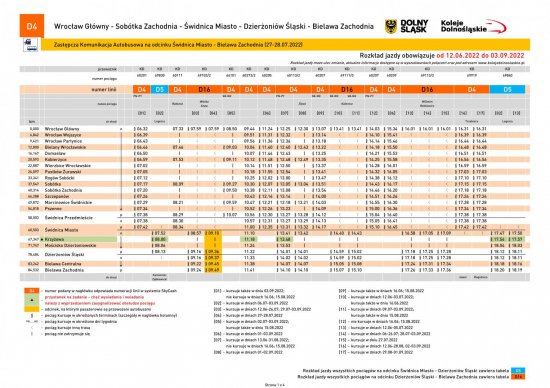
Task: Click the Koleje Dolnośląskie red arrow logo
Action: (496, 26)
